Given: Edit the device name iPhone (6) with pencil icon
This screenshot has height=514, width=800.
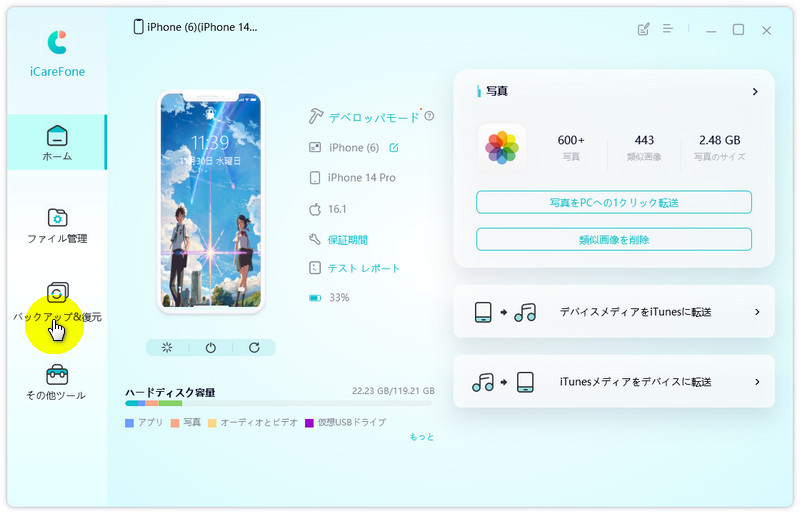Looking at the screenshot, I should tap(394, 148).
